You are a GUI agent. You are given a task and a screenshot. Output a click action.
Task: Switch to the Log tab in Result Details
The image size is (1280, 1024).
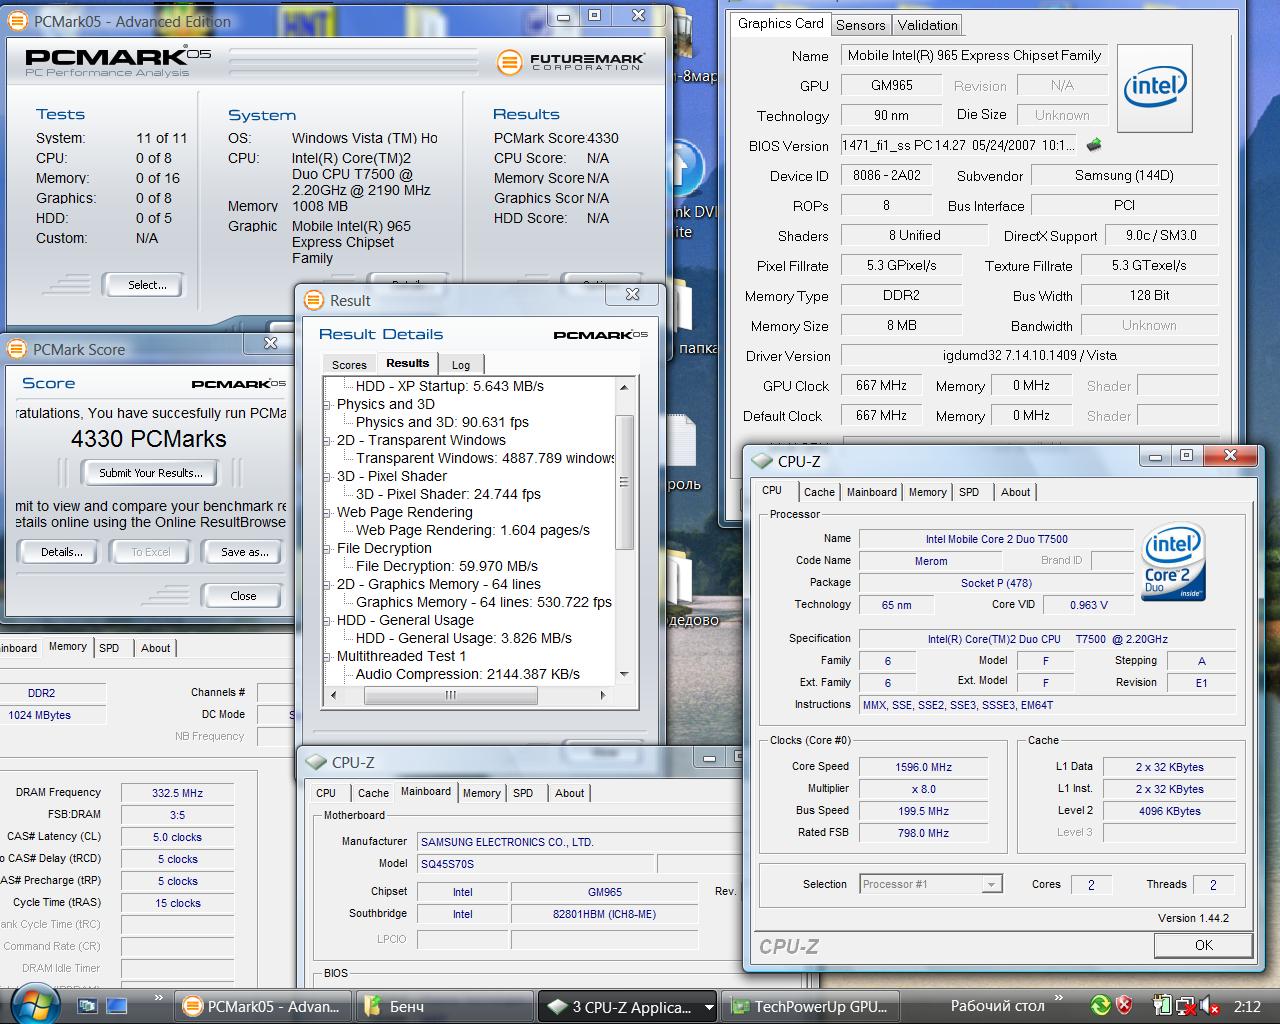[x=461, y=365]
